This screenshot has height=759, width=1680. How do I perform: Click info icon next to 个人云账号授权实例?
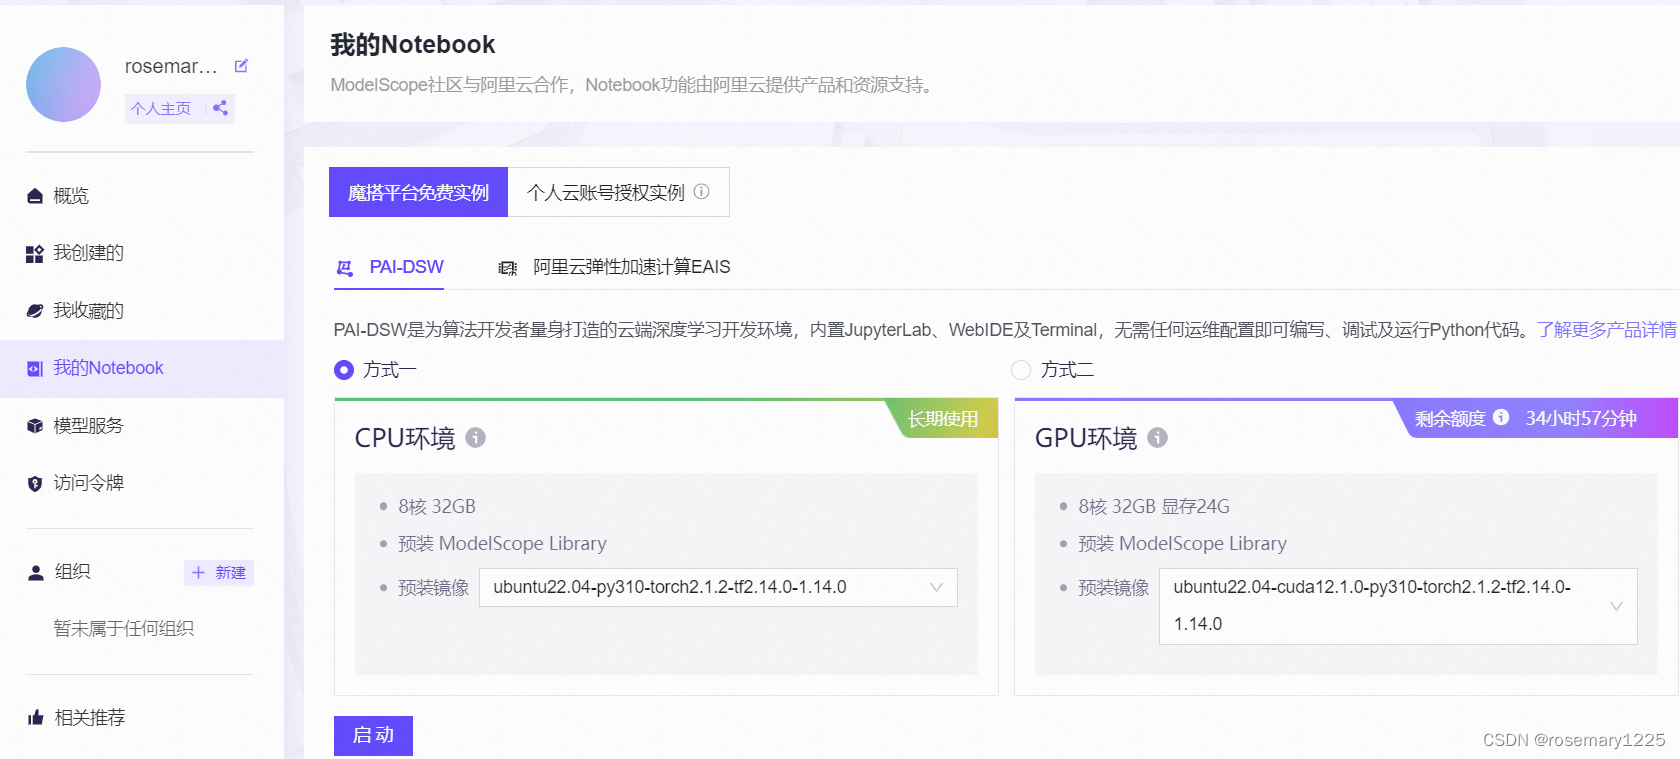point(702,192)
